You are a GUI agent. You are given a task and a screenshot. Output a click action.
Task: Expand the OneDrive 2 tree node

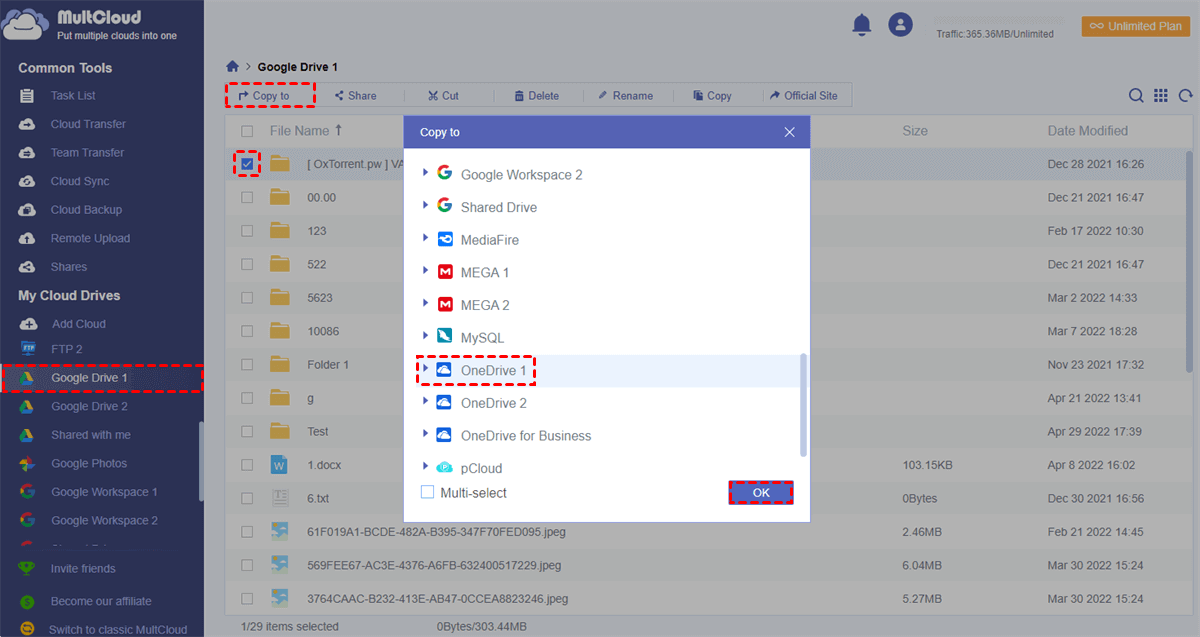(426, 402)
